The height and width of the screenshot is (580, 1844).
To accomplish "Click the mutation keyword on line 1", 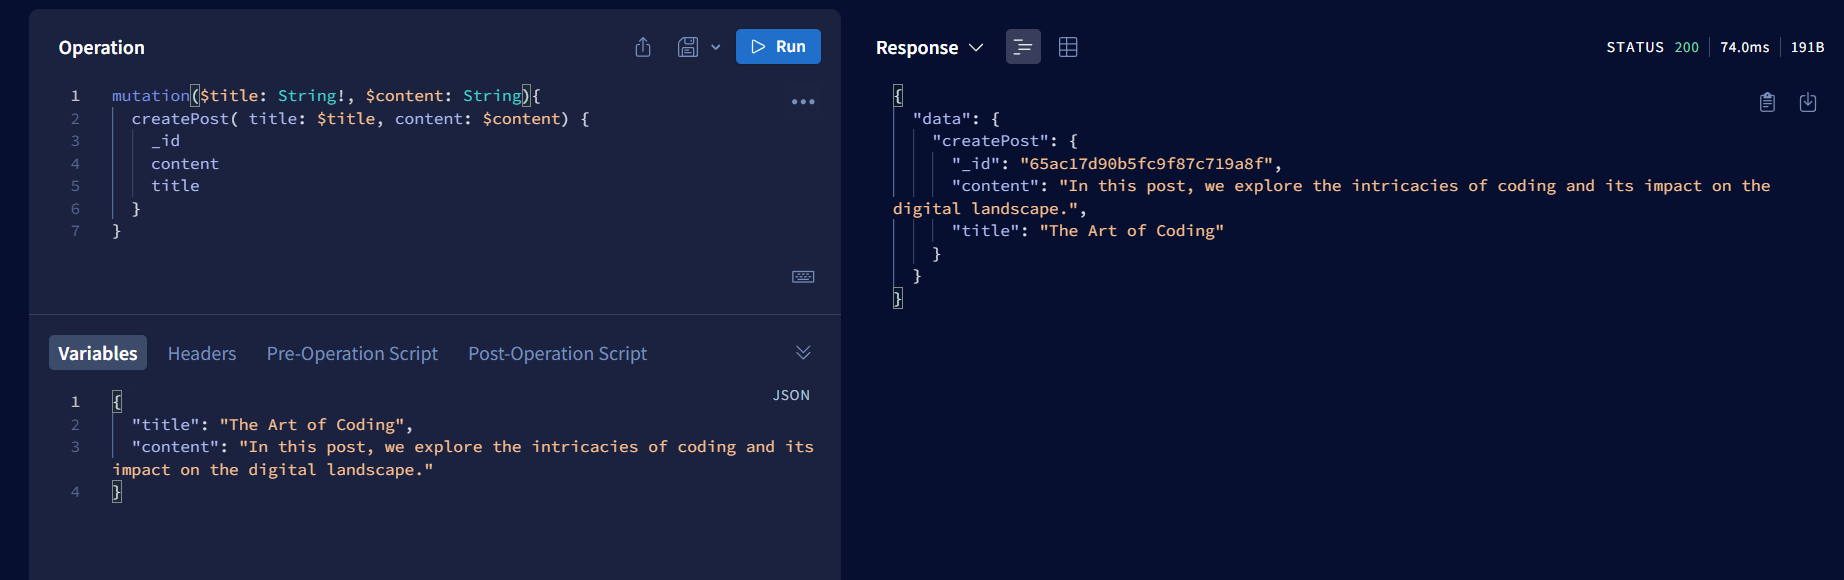I will [150, 96].
